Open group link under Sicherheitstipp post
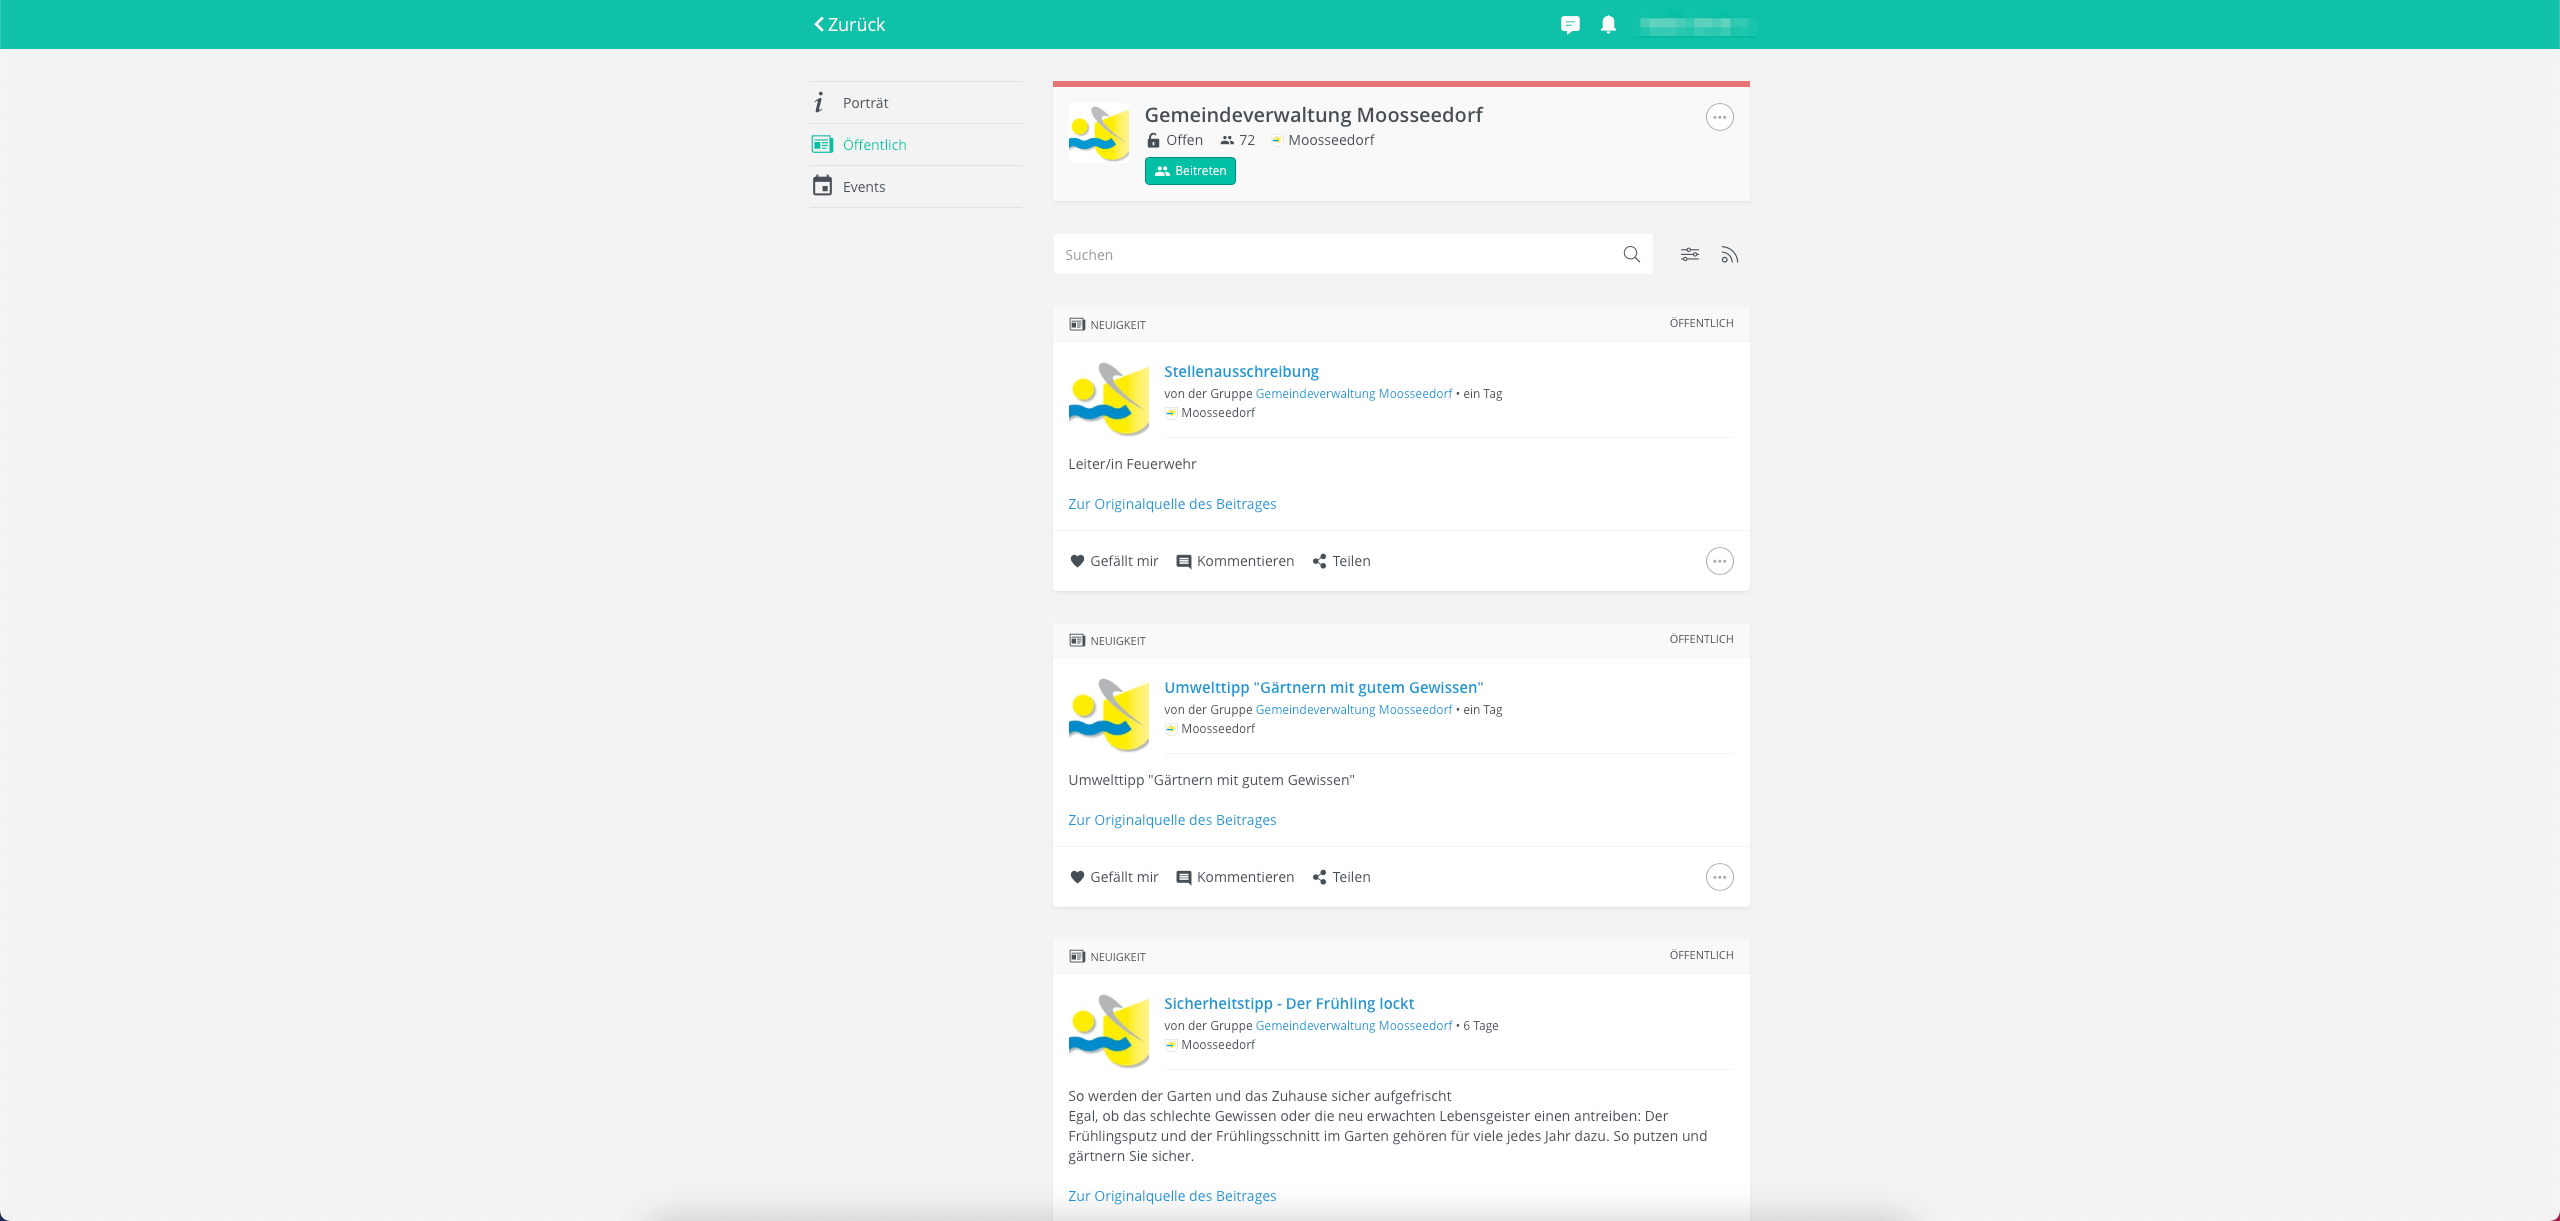2560x1221 pixels. pyautogui.click(x=1353, y=1026)
